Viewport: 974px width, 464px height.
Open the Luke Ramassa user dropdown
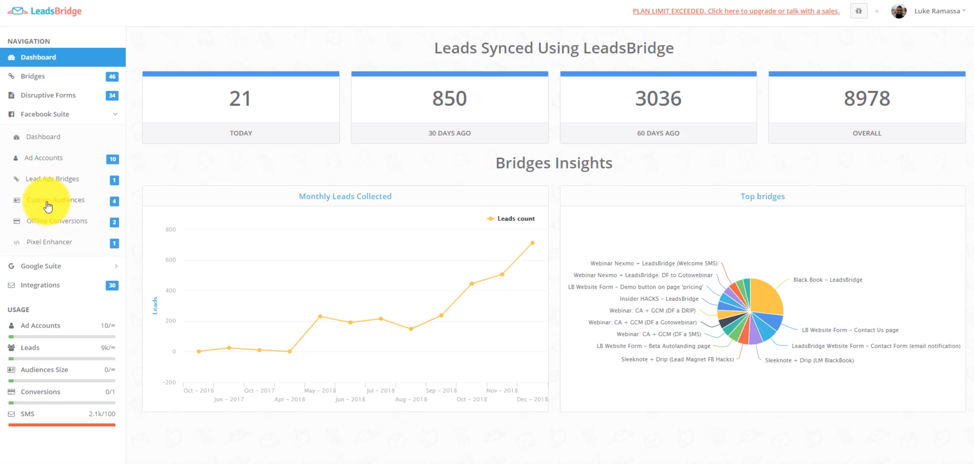pyautogui.click(x=939, y=11)
